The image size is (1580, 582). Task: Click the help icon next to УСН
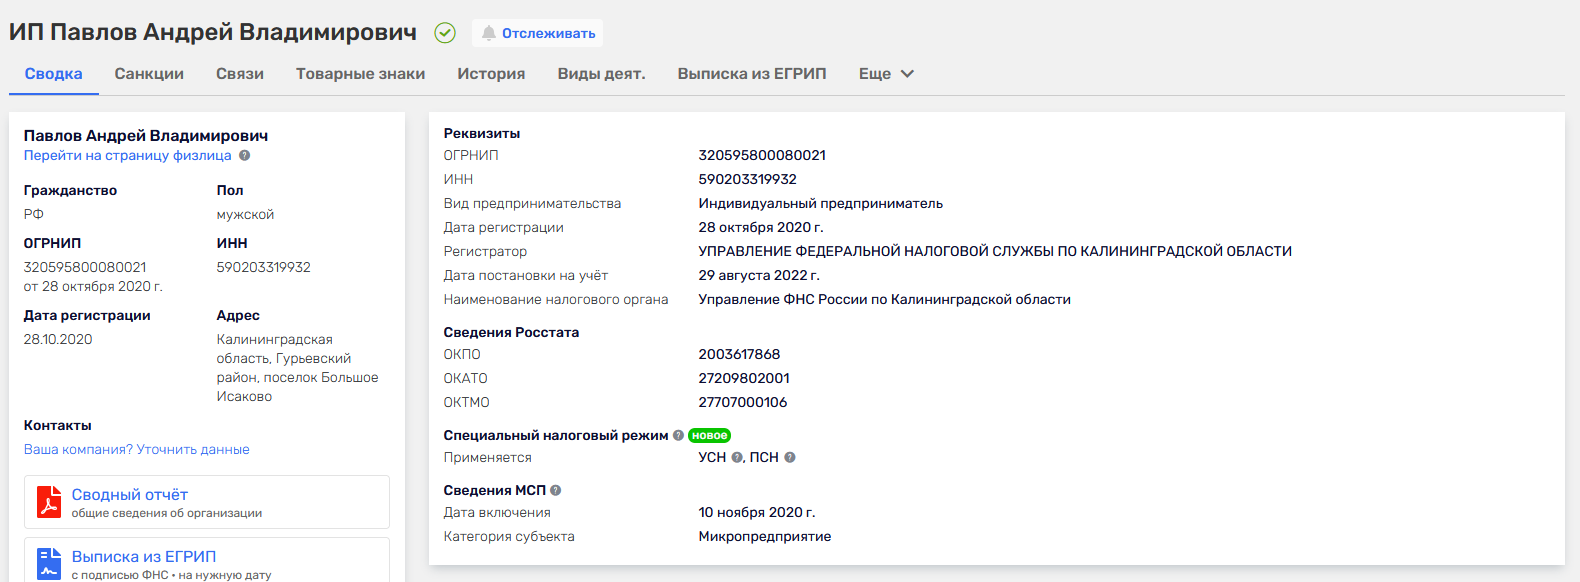click(x=737, y=458)
